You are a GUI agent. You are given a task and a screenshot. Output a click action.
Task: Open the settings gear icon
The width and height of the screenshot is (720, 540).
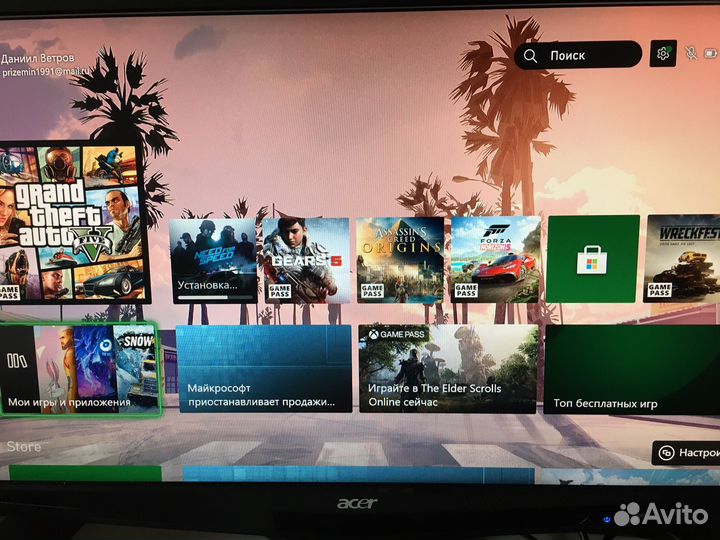pyautogui.click(x=663, y=54)
